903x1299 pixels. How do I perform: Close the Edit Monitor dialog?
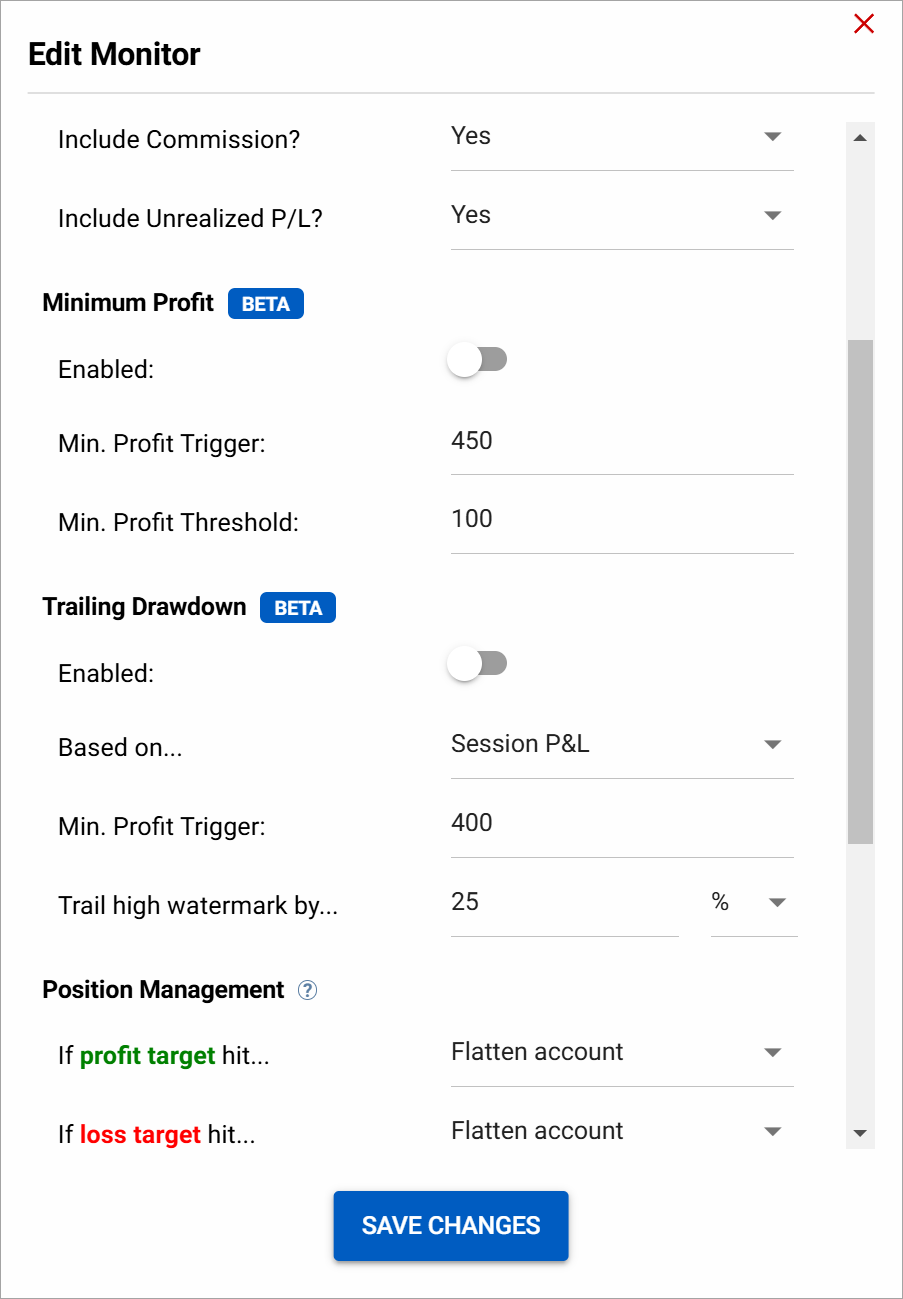pos(864,23)
